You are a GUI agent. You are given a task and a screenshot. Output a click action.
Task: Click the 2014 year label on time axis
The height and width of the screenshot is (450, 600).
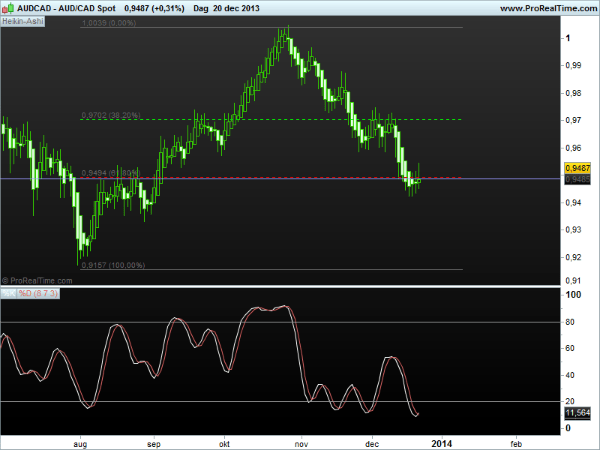tap(442, 444)
